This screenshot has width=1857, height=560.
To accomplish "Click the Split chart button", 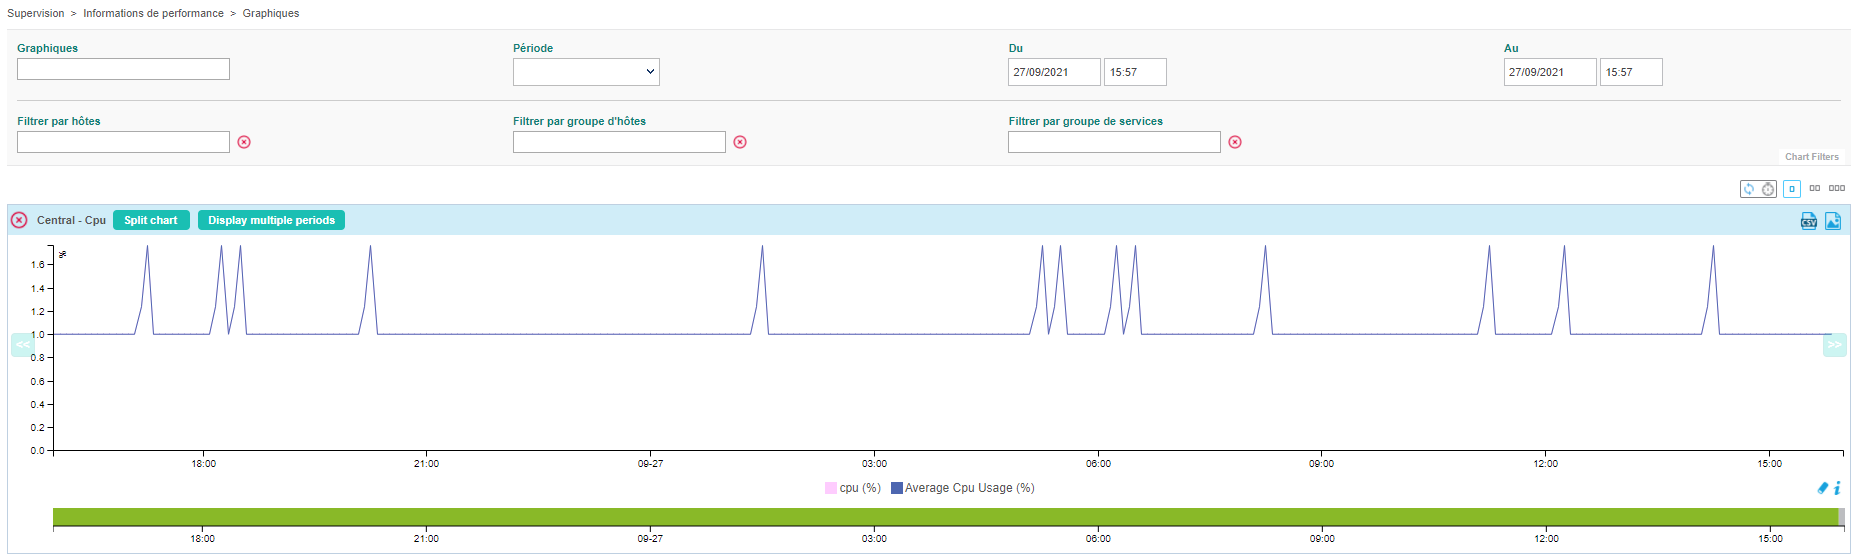I will pyautogui.click(x=151, y=220).
